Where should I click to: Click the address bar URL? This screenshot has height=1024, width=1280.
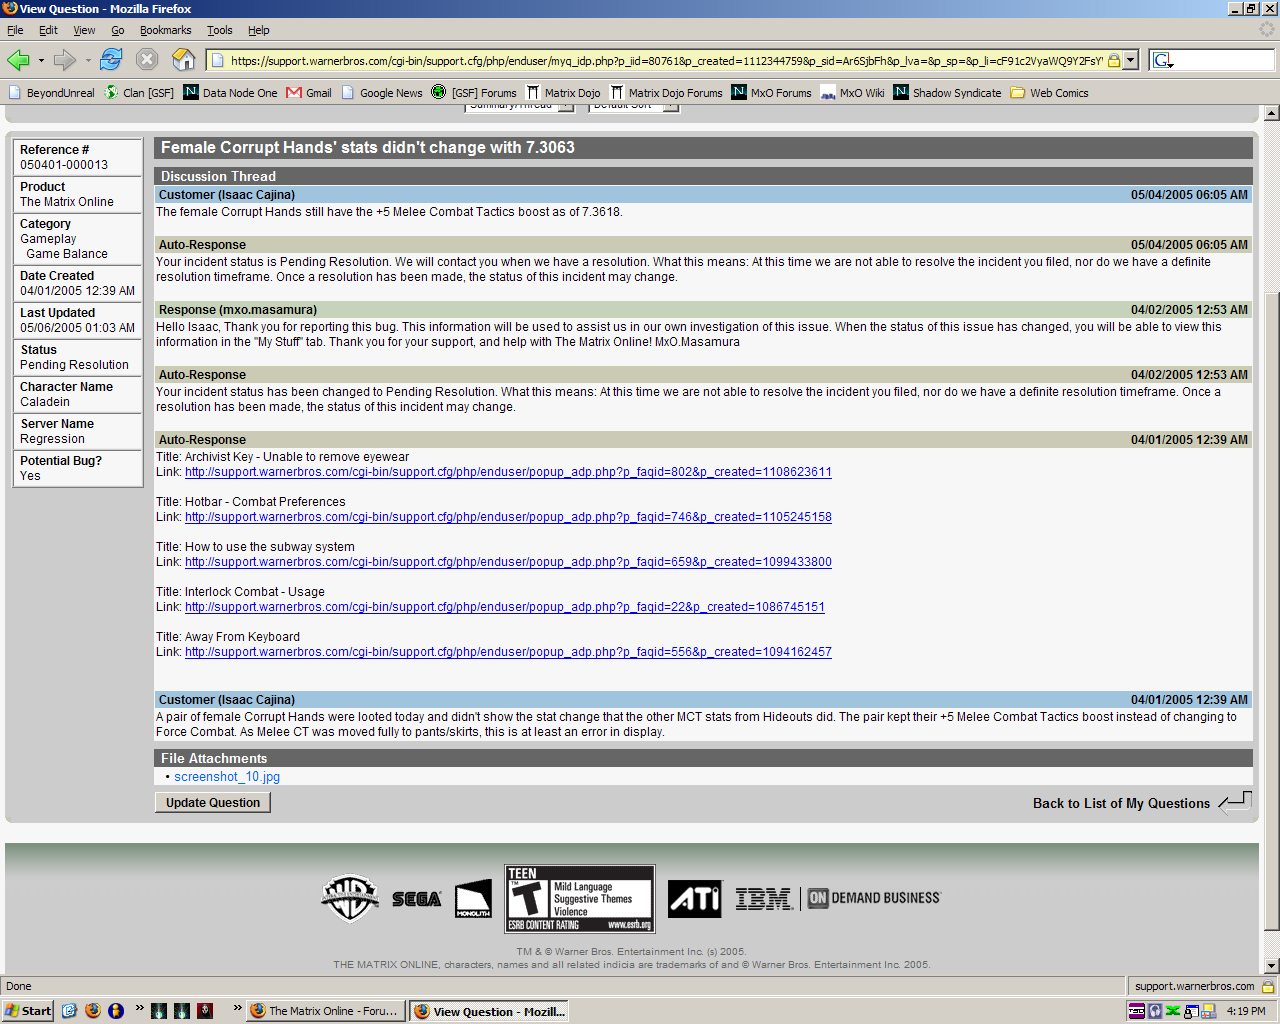[666, 61]
